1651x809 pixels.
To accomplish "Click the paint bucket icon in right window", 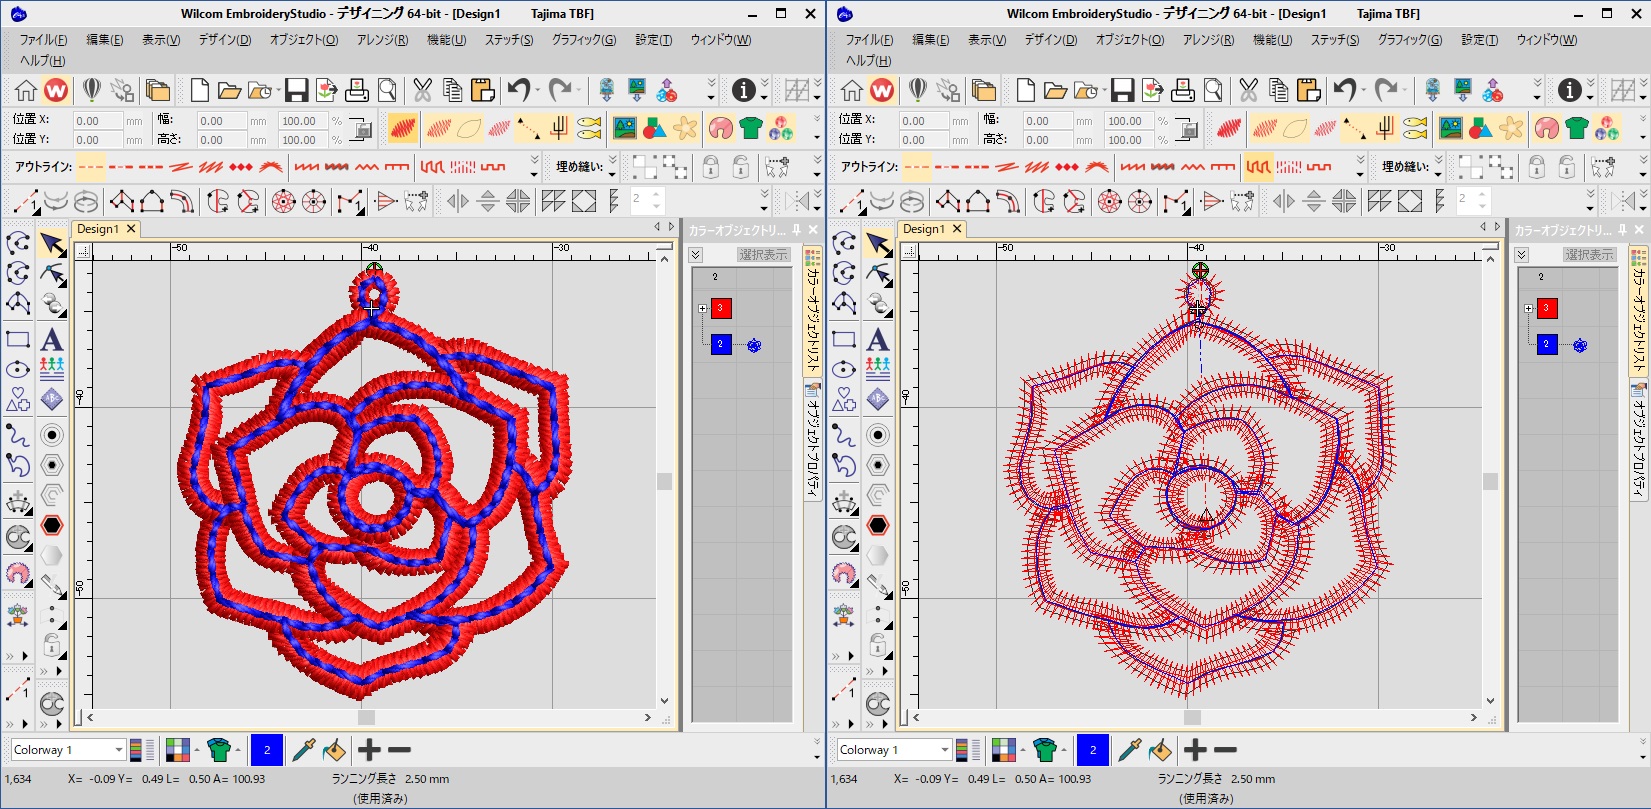I will tap(1161, 749).
